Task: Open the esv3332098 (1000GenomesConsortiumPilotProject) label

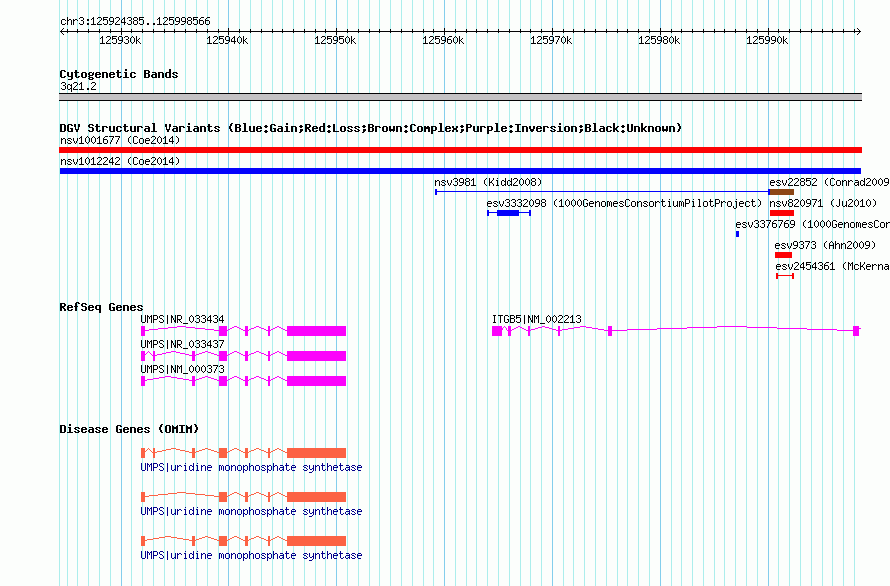Action: coord(624,203)
